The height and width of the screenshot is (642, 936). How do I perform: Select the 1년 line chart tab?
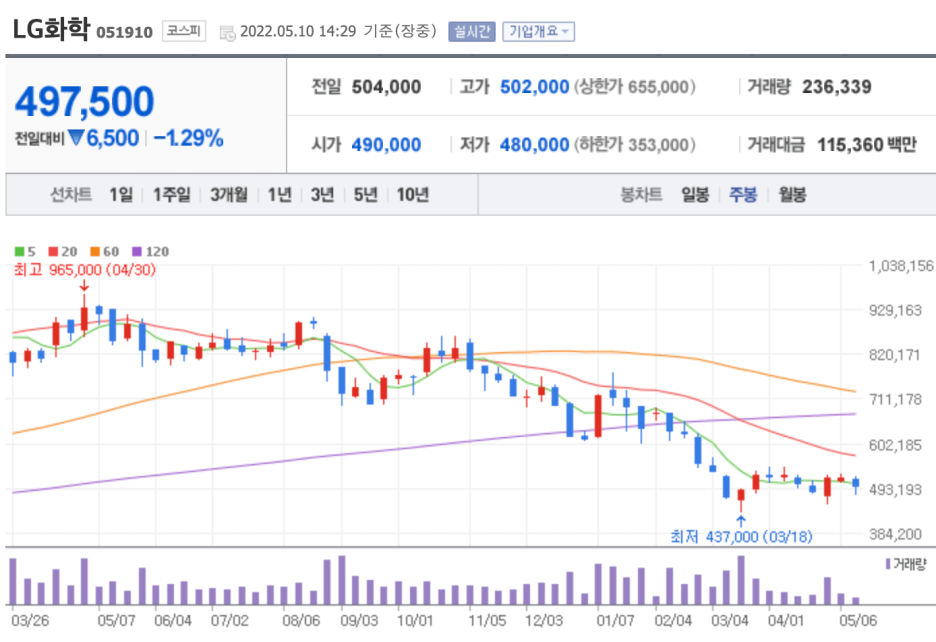(279, 194)
